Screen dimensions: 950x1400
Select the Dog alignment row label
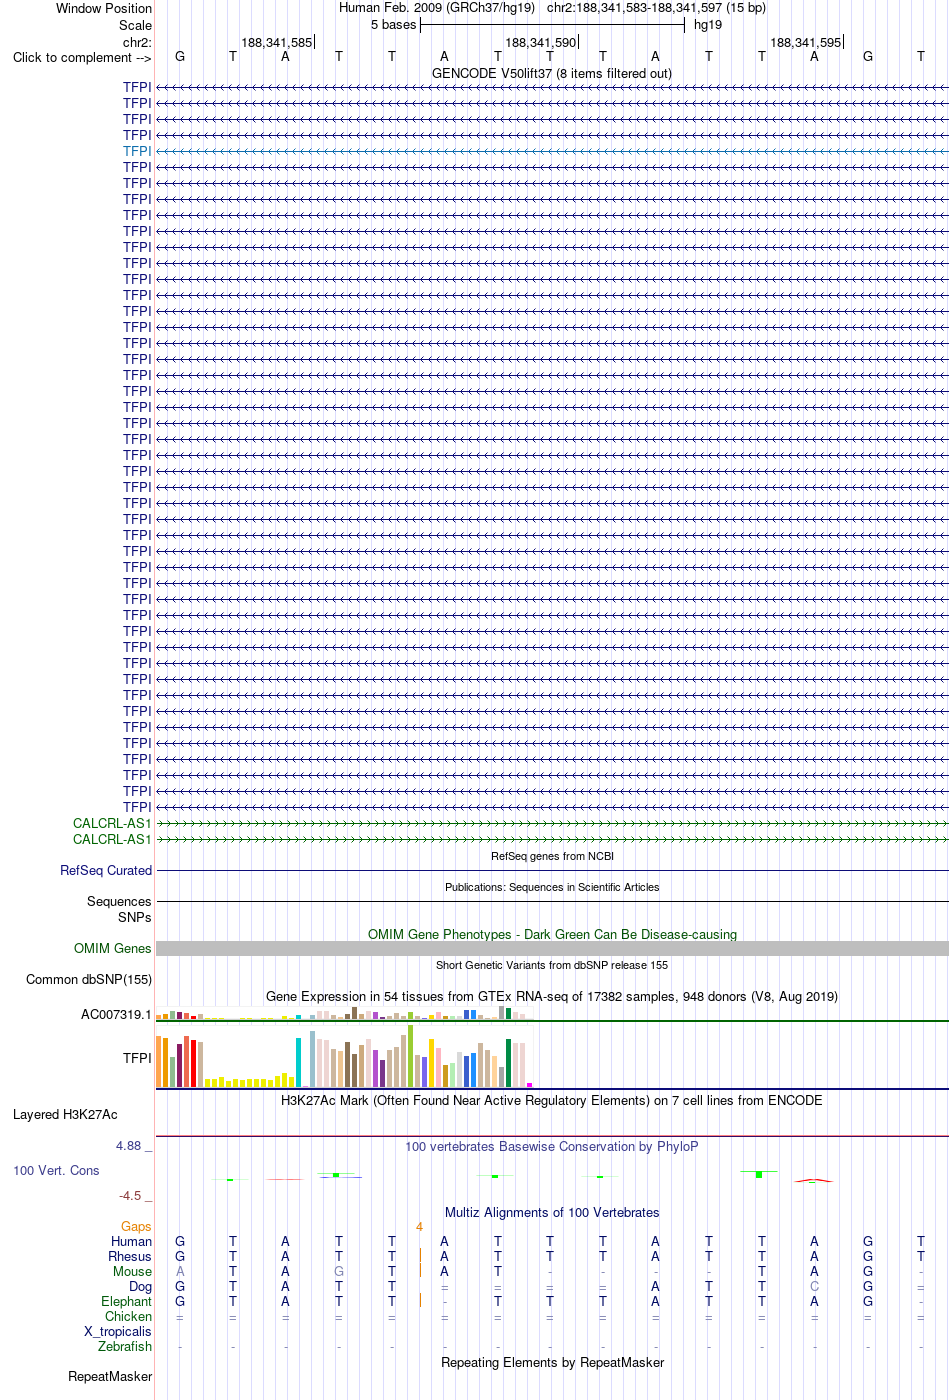tap(140, 1286)
